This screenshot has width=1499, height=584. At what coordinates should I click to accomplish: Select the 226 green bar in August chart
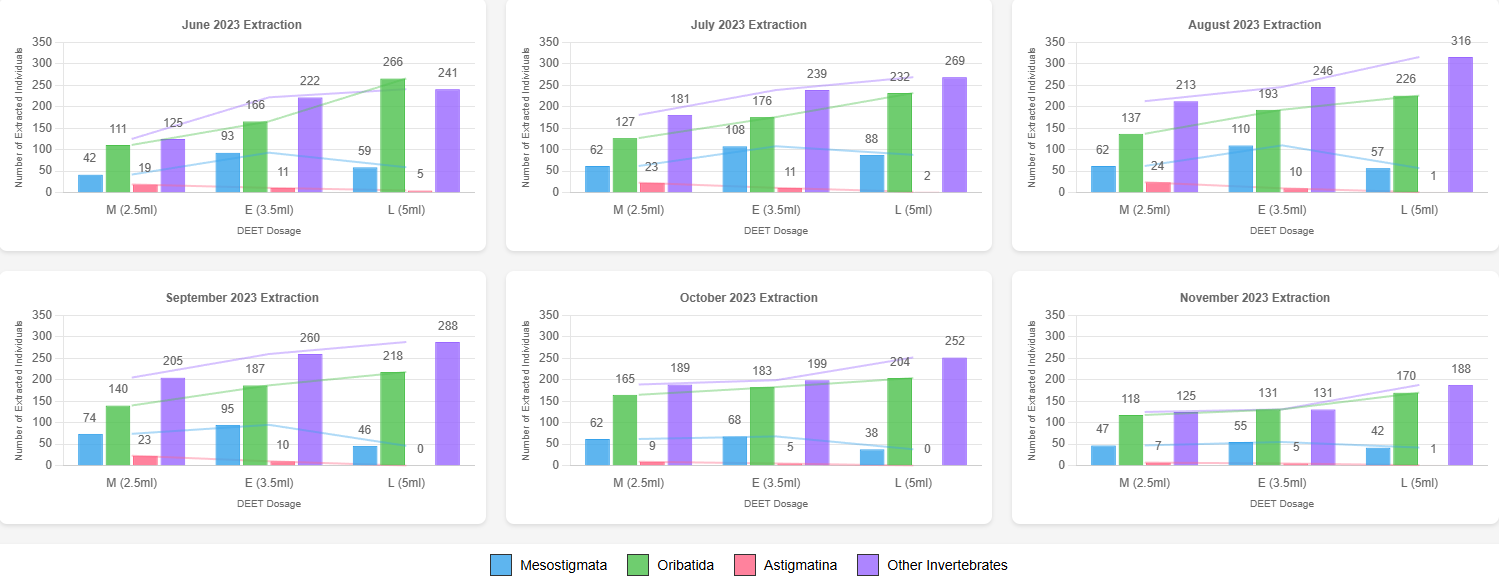pyautogui.click(x=1405, y=144)
